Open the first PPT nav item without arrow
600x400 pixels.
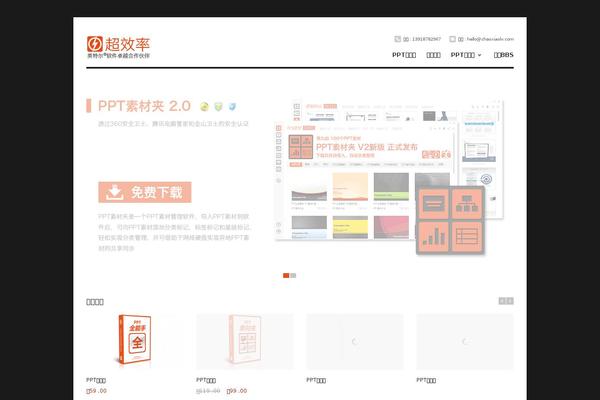tap(404, 55)
